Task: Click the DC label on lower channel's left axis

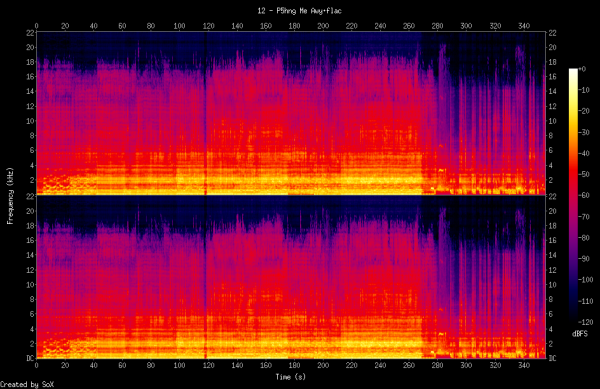Action: tap(30, 358)
